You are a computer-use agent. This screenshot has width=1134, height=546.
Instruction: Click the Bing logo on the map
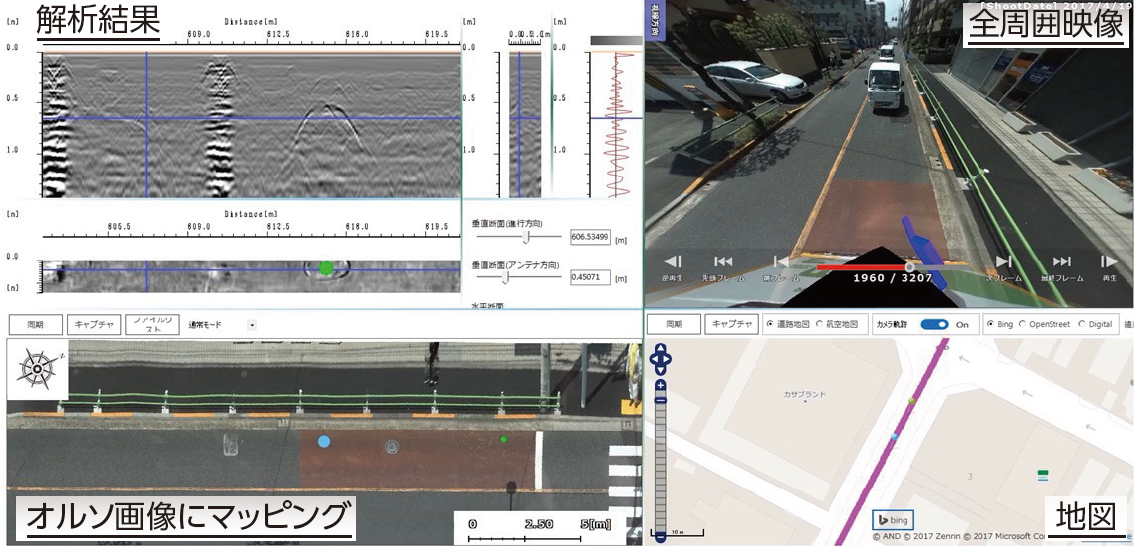pos(892,520)
